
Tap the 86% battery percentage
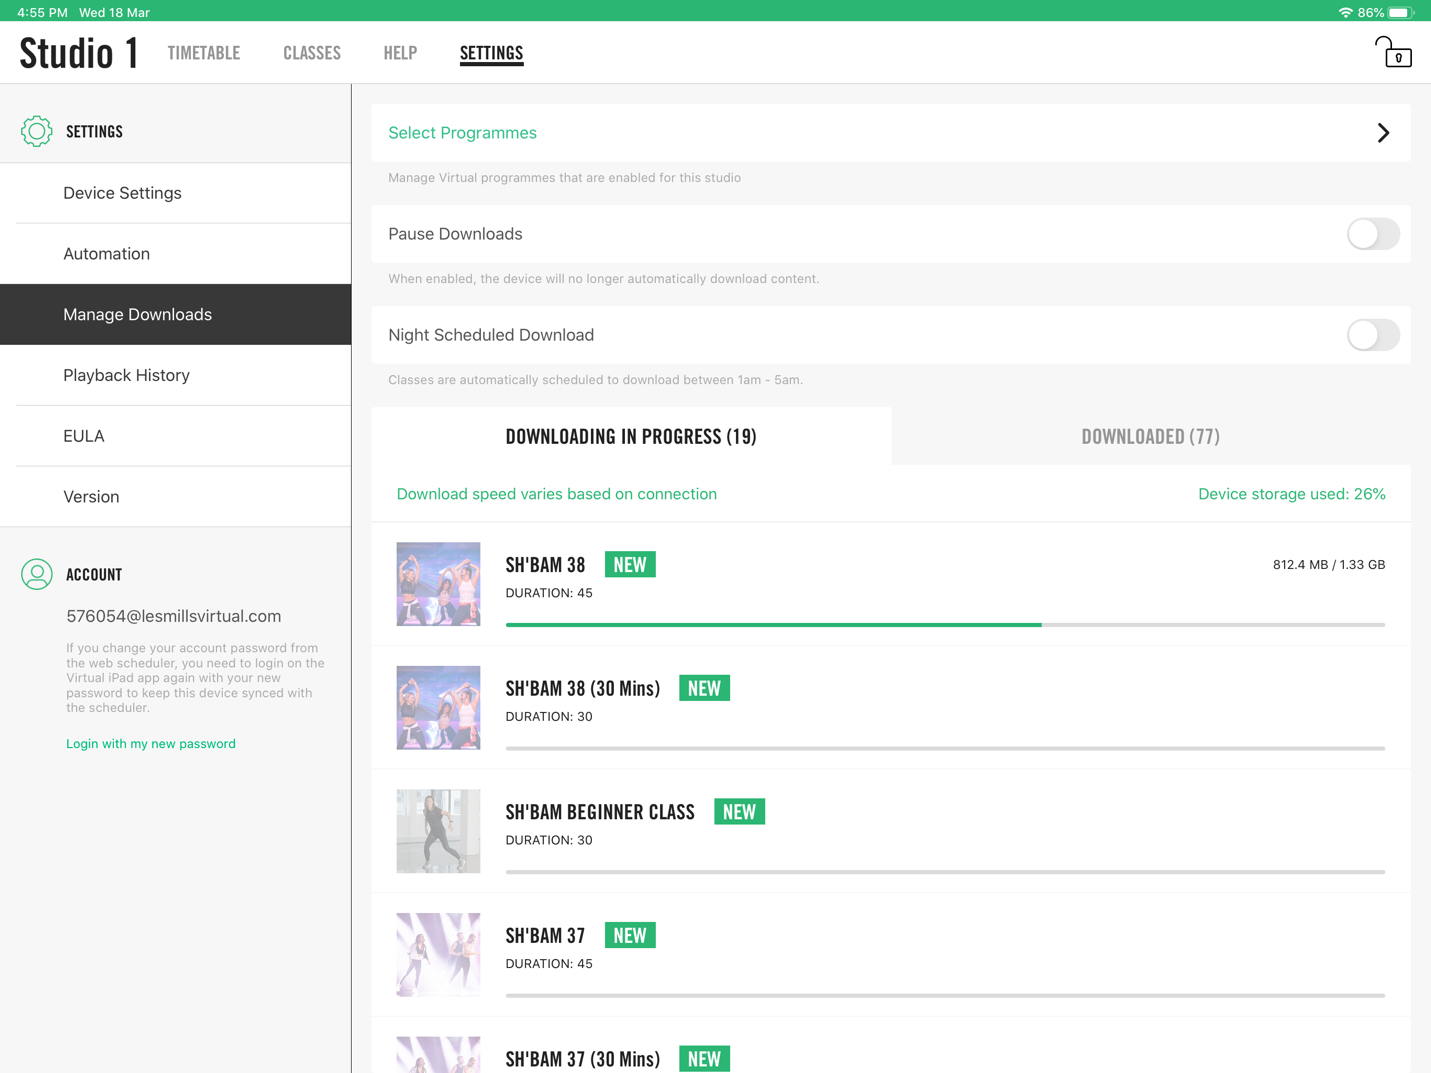point(1371,12)
